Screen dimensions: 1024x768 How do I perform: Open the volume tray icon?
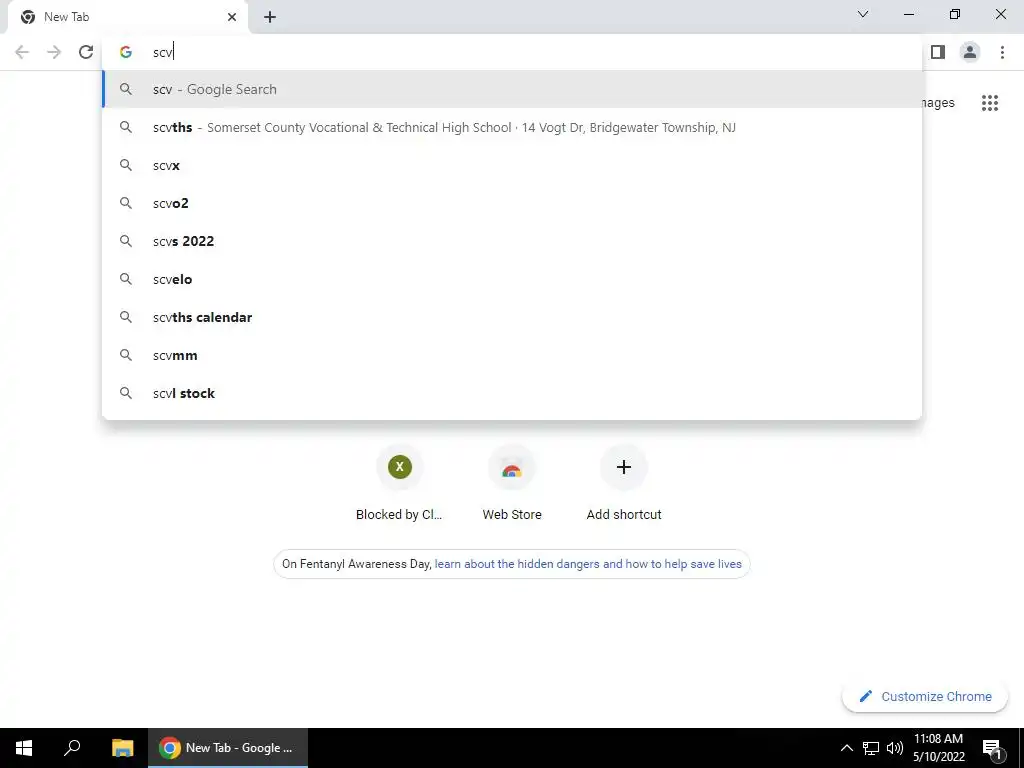pos(895,748)
